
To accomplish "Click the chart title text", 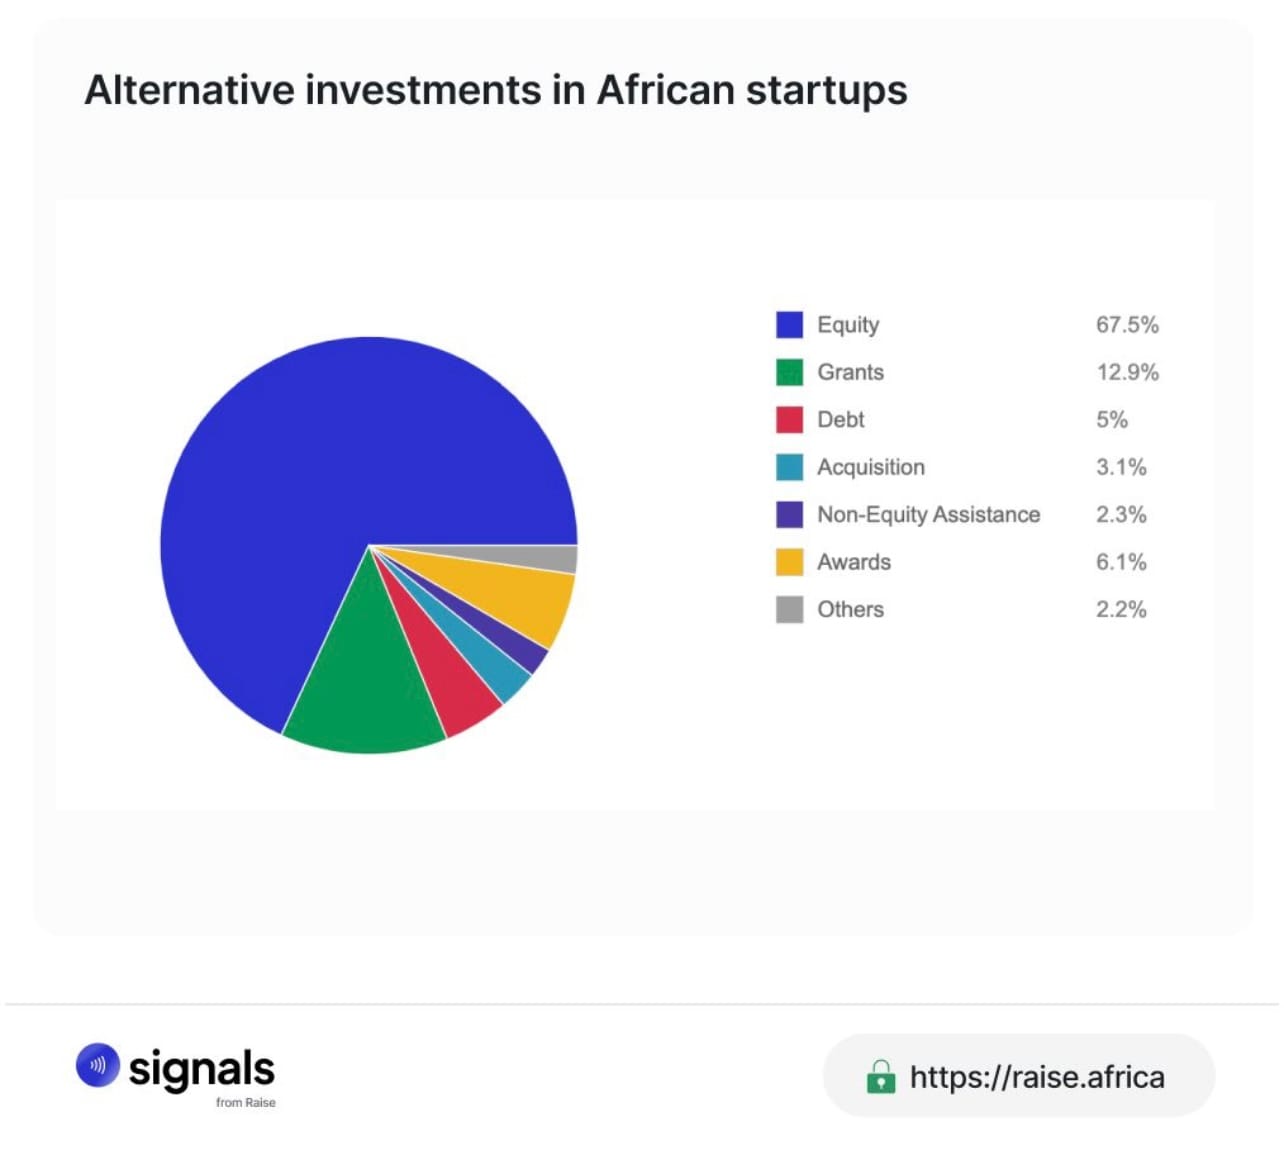I will [x=496, y=90].
